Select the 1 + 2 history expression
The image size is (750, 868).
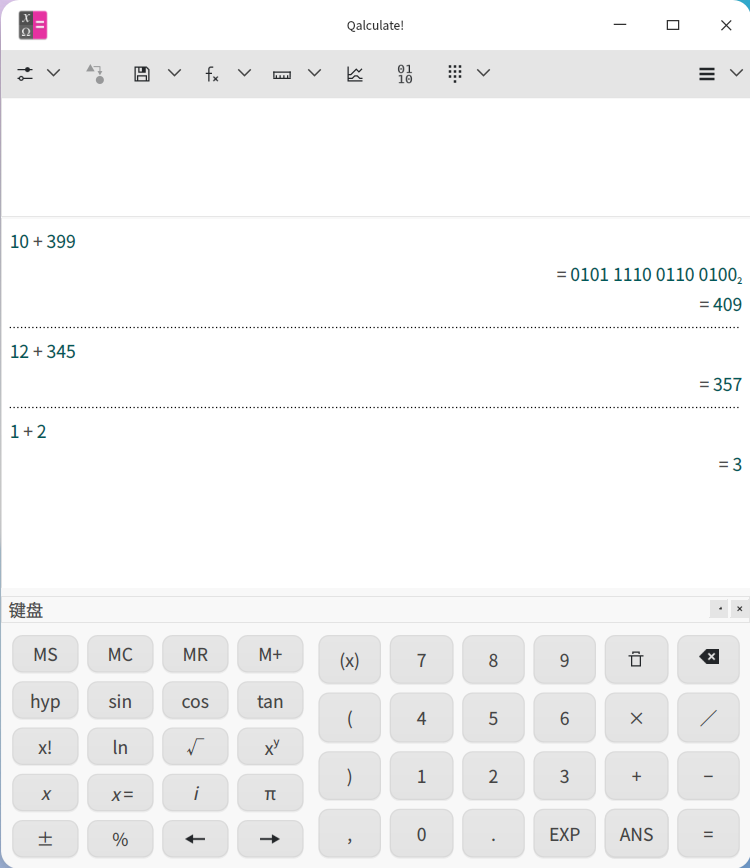[x=28, y=432]
